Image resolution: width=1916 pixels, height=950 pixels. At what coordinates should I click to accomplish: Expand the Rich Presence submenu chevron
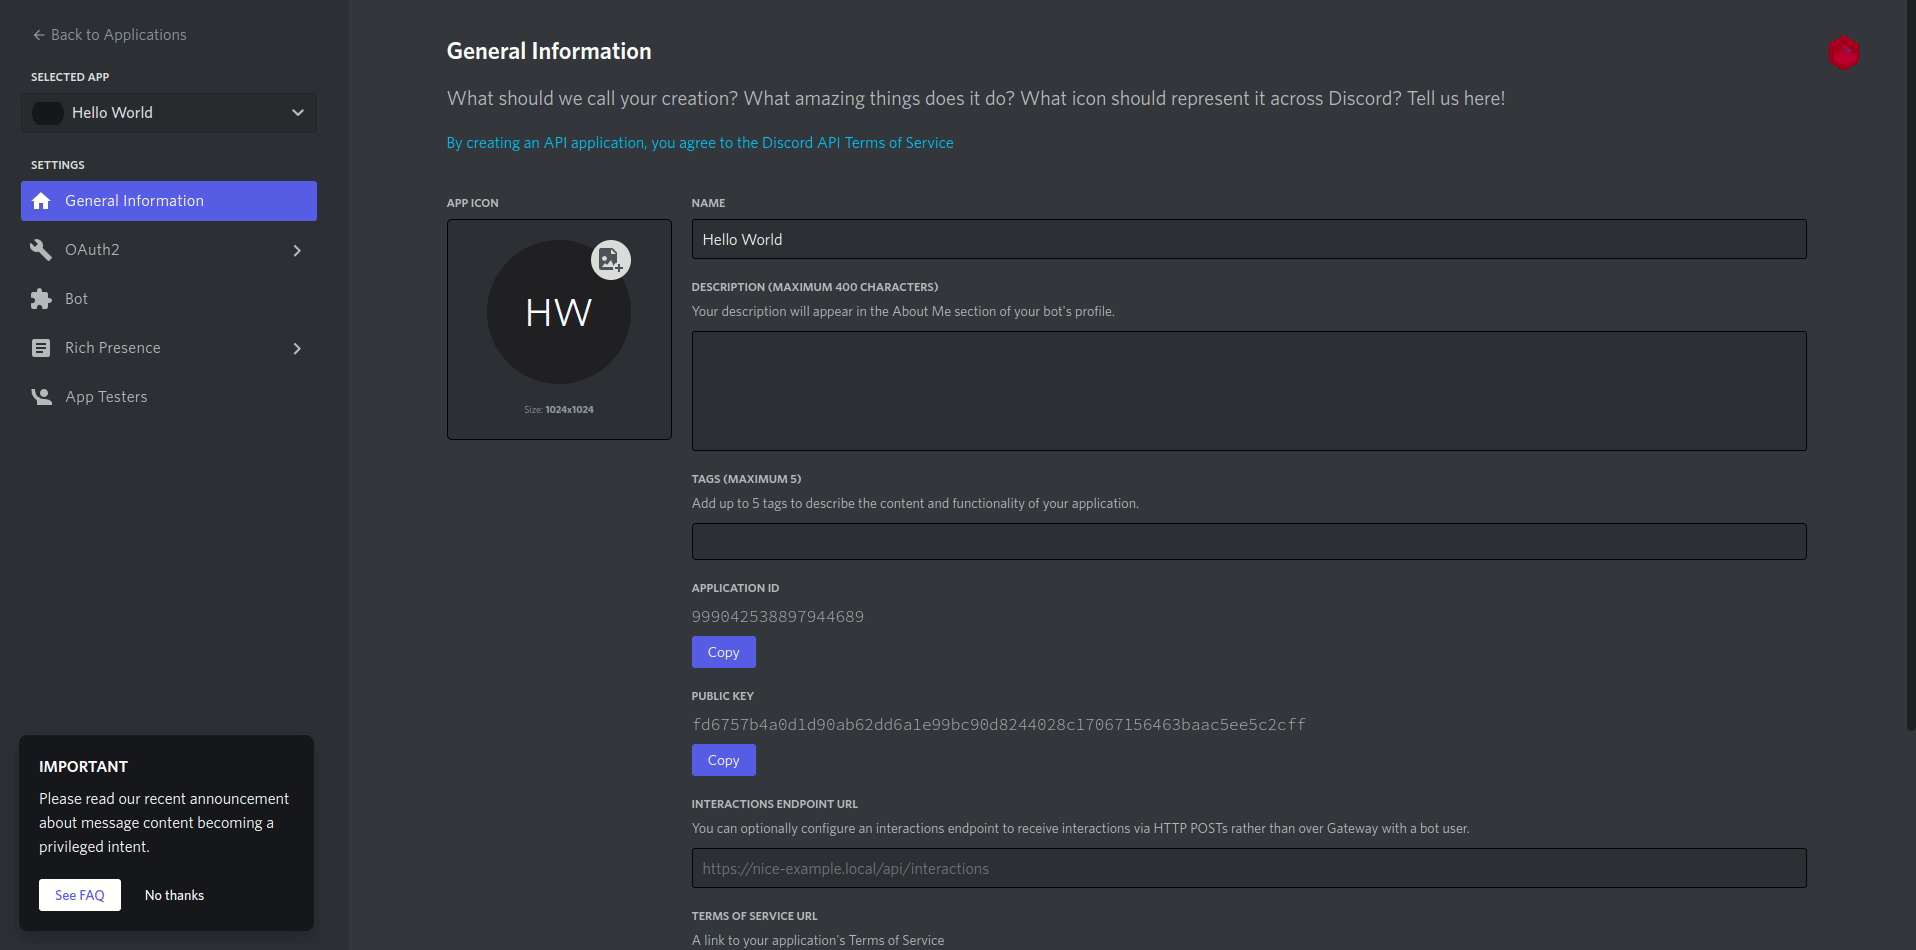[x=297, y=348]
